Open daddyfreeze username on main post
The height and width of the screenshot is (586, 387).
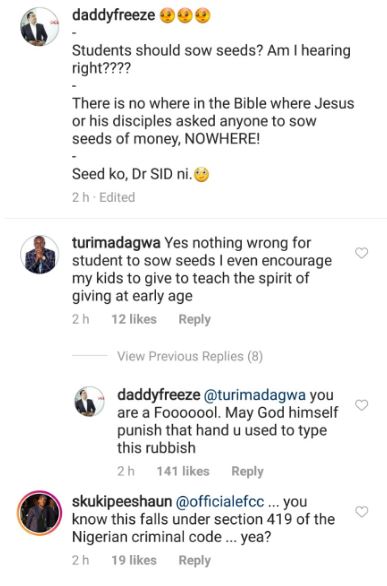coord(113,15)
